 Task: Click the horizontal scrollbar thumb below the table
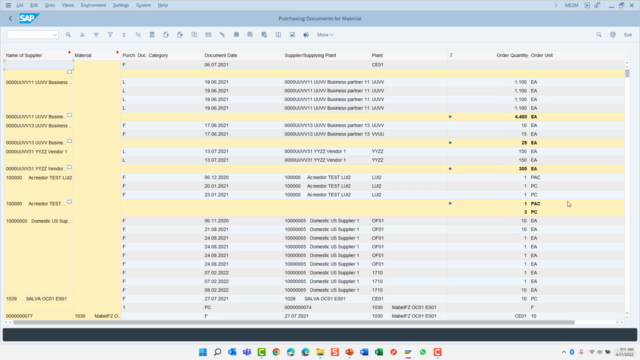click(294, 322)
